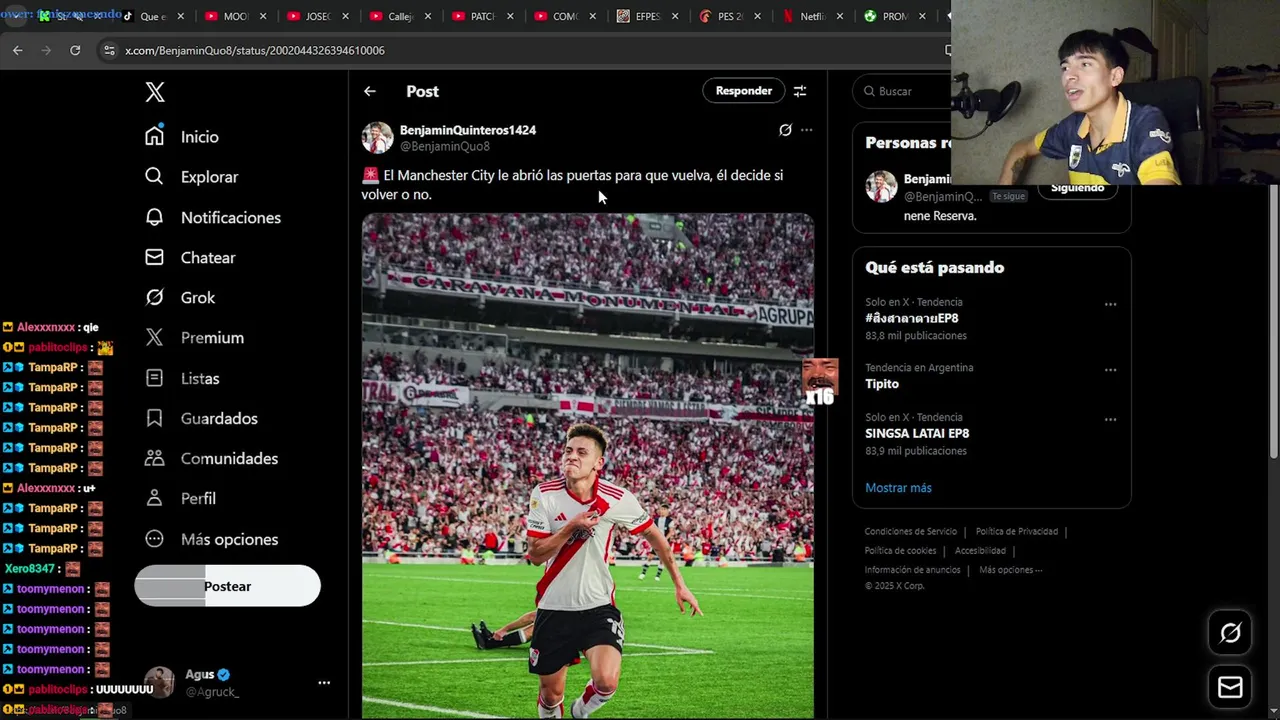Open Política de cookies link
The height and width of the screenshot is (720, 1280).
(900, 551)
